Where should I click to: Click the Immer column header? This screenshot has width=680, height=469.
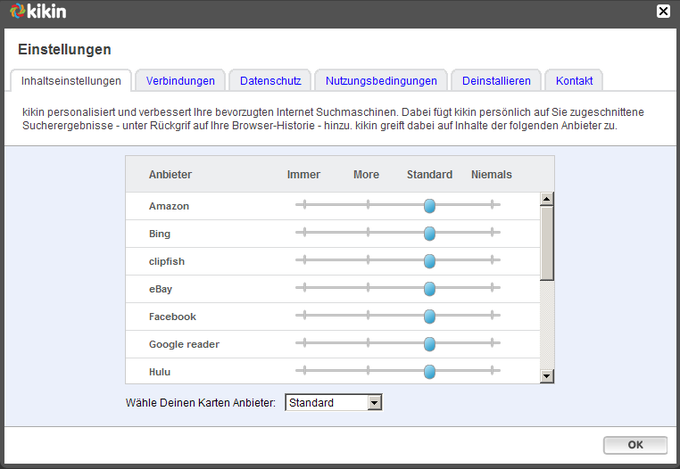coord(304,174)
